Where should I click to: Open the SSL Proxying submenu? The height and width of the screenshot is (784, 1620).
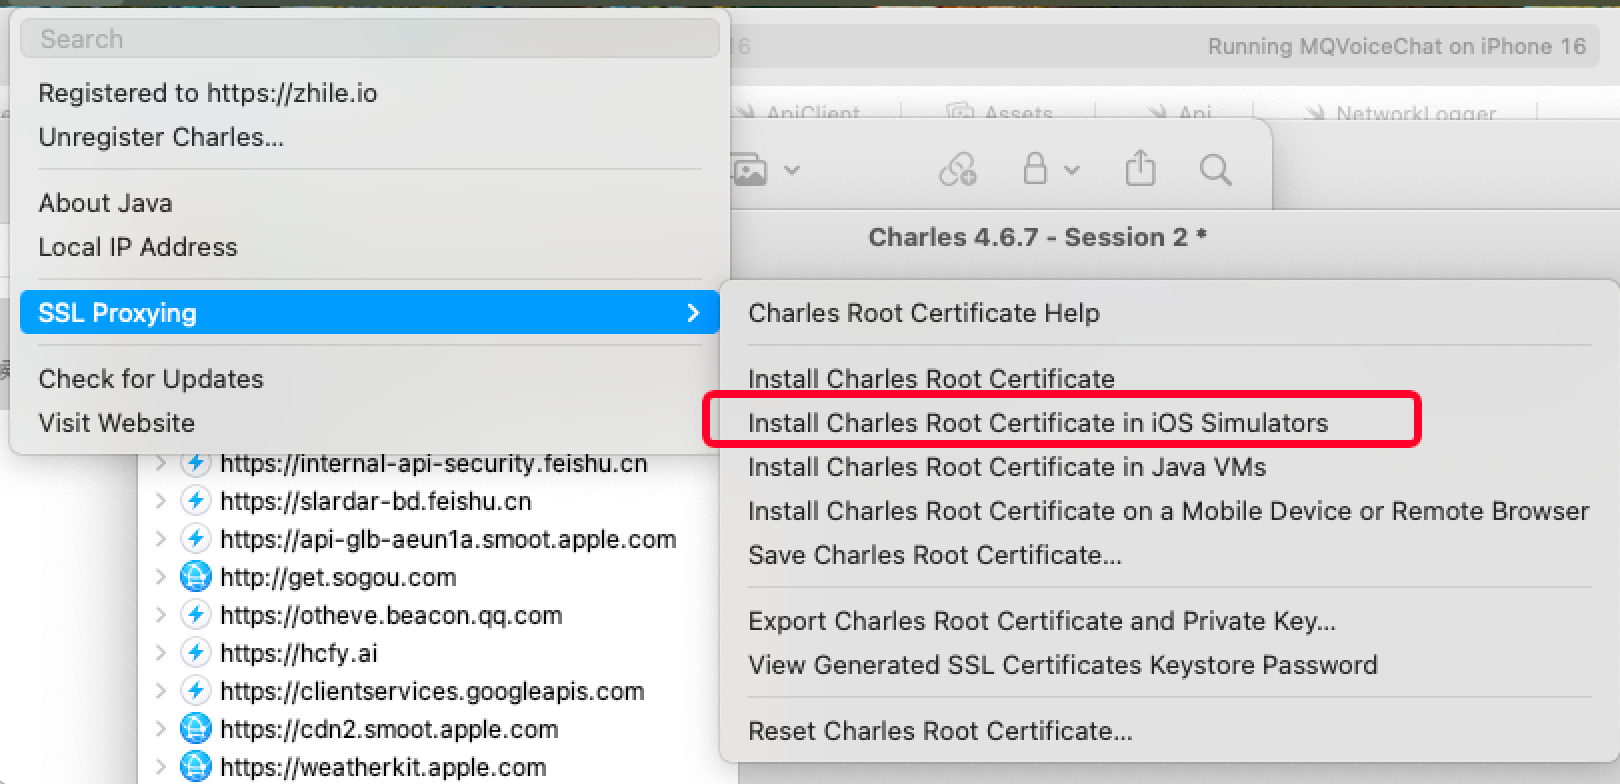pyautogui.click(x=368, y=313)
